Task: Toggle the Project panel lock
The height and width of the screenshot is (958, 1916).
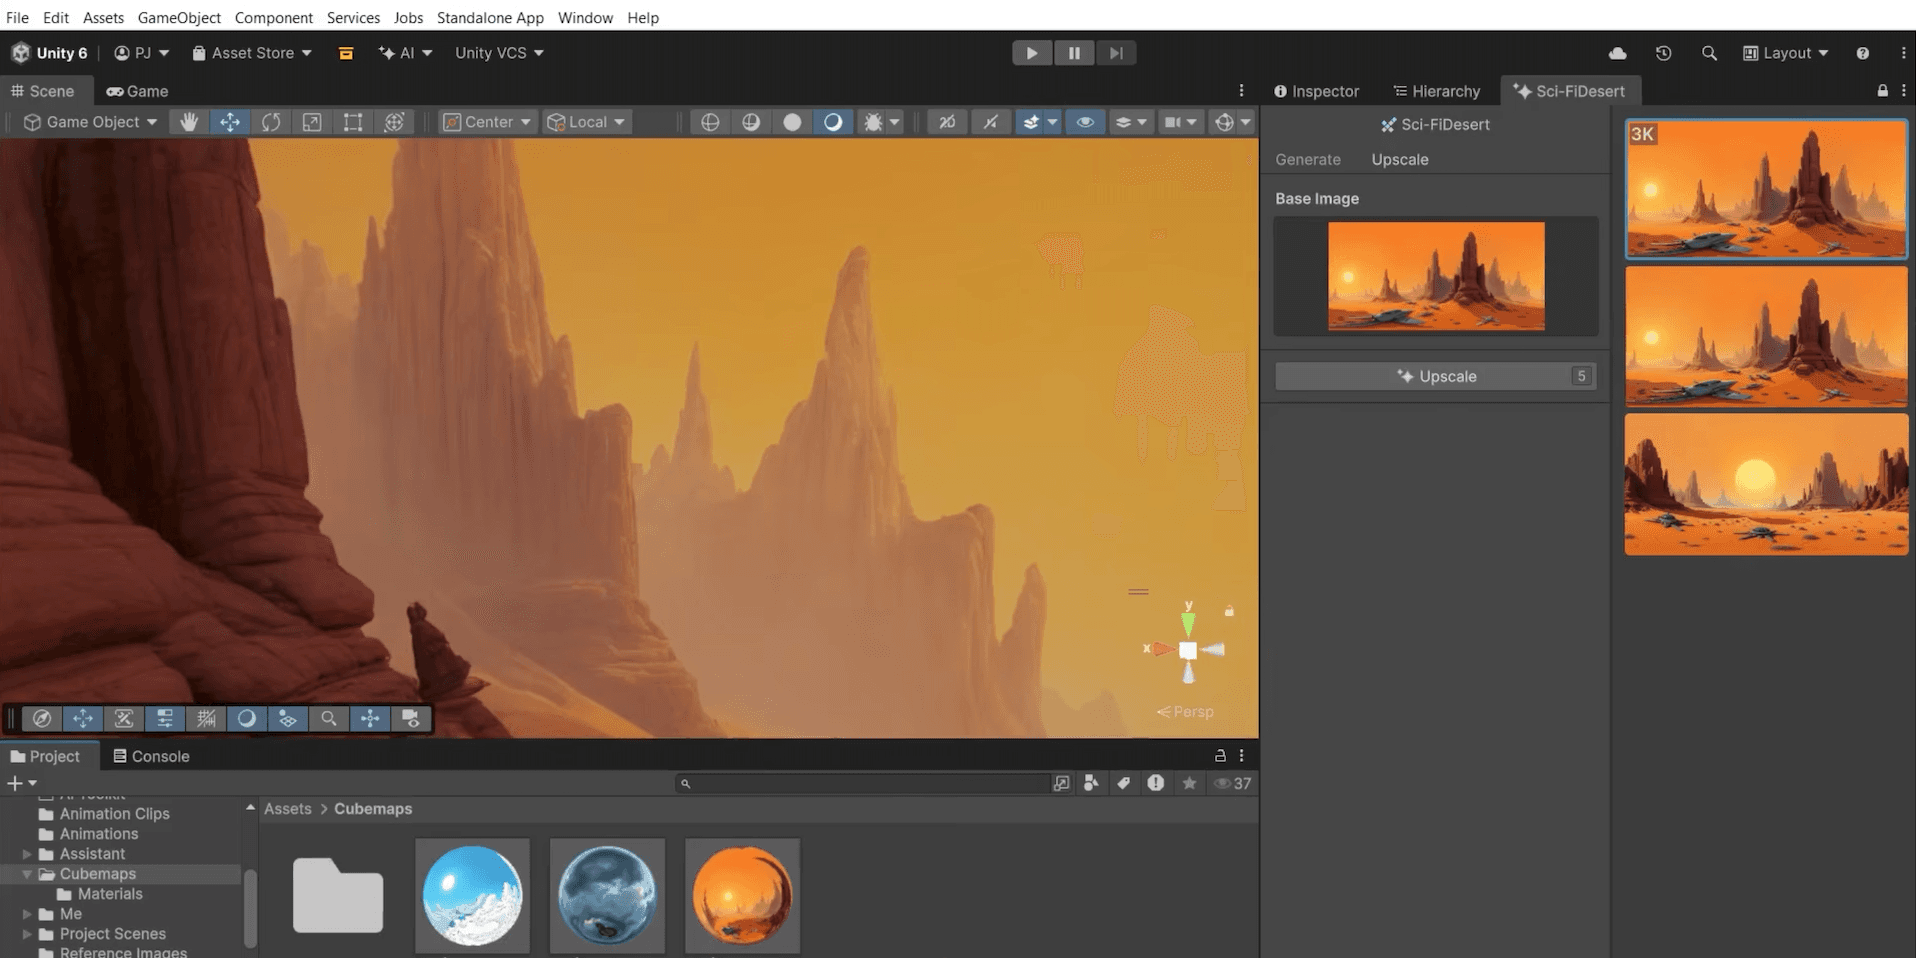Action: click(x=1220, y=756)
